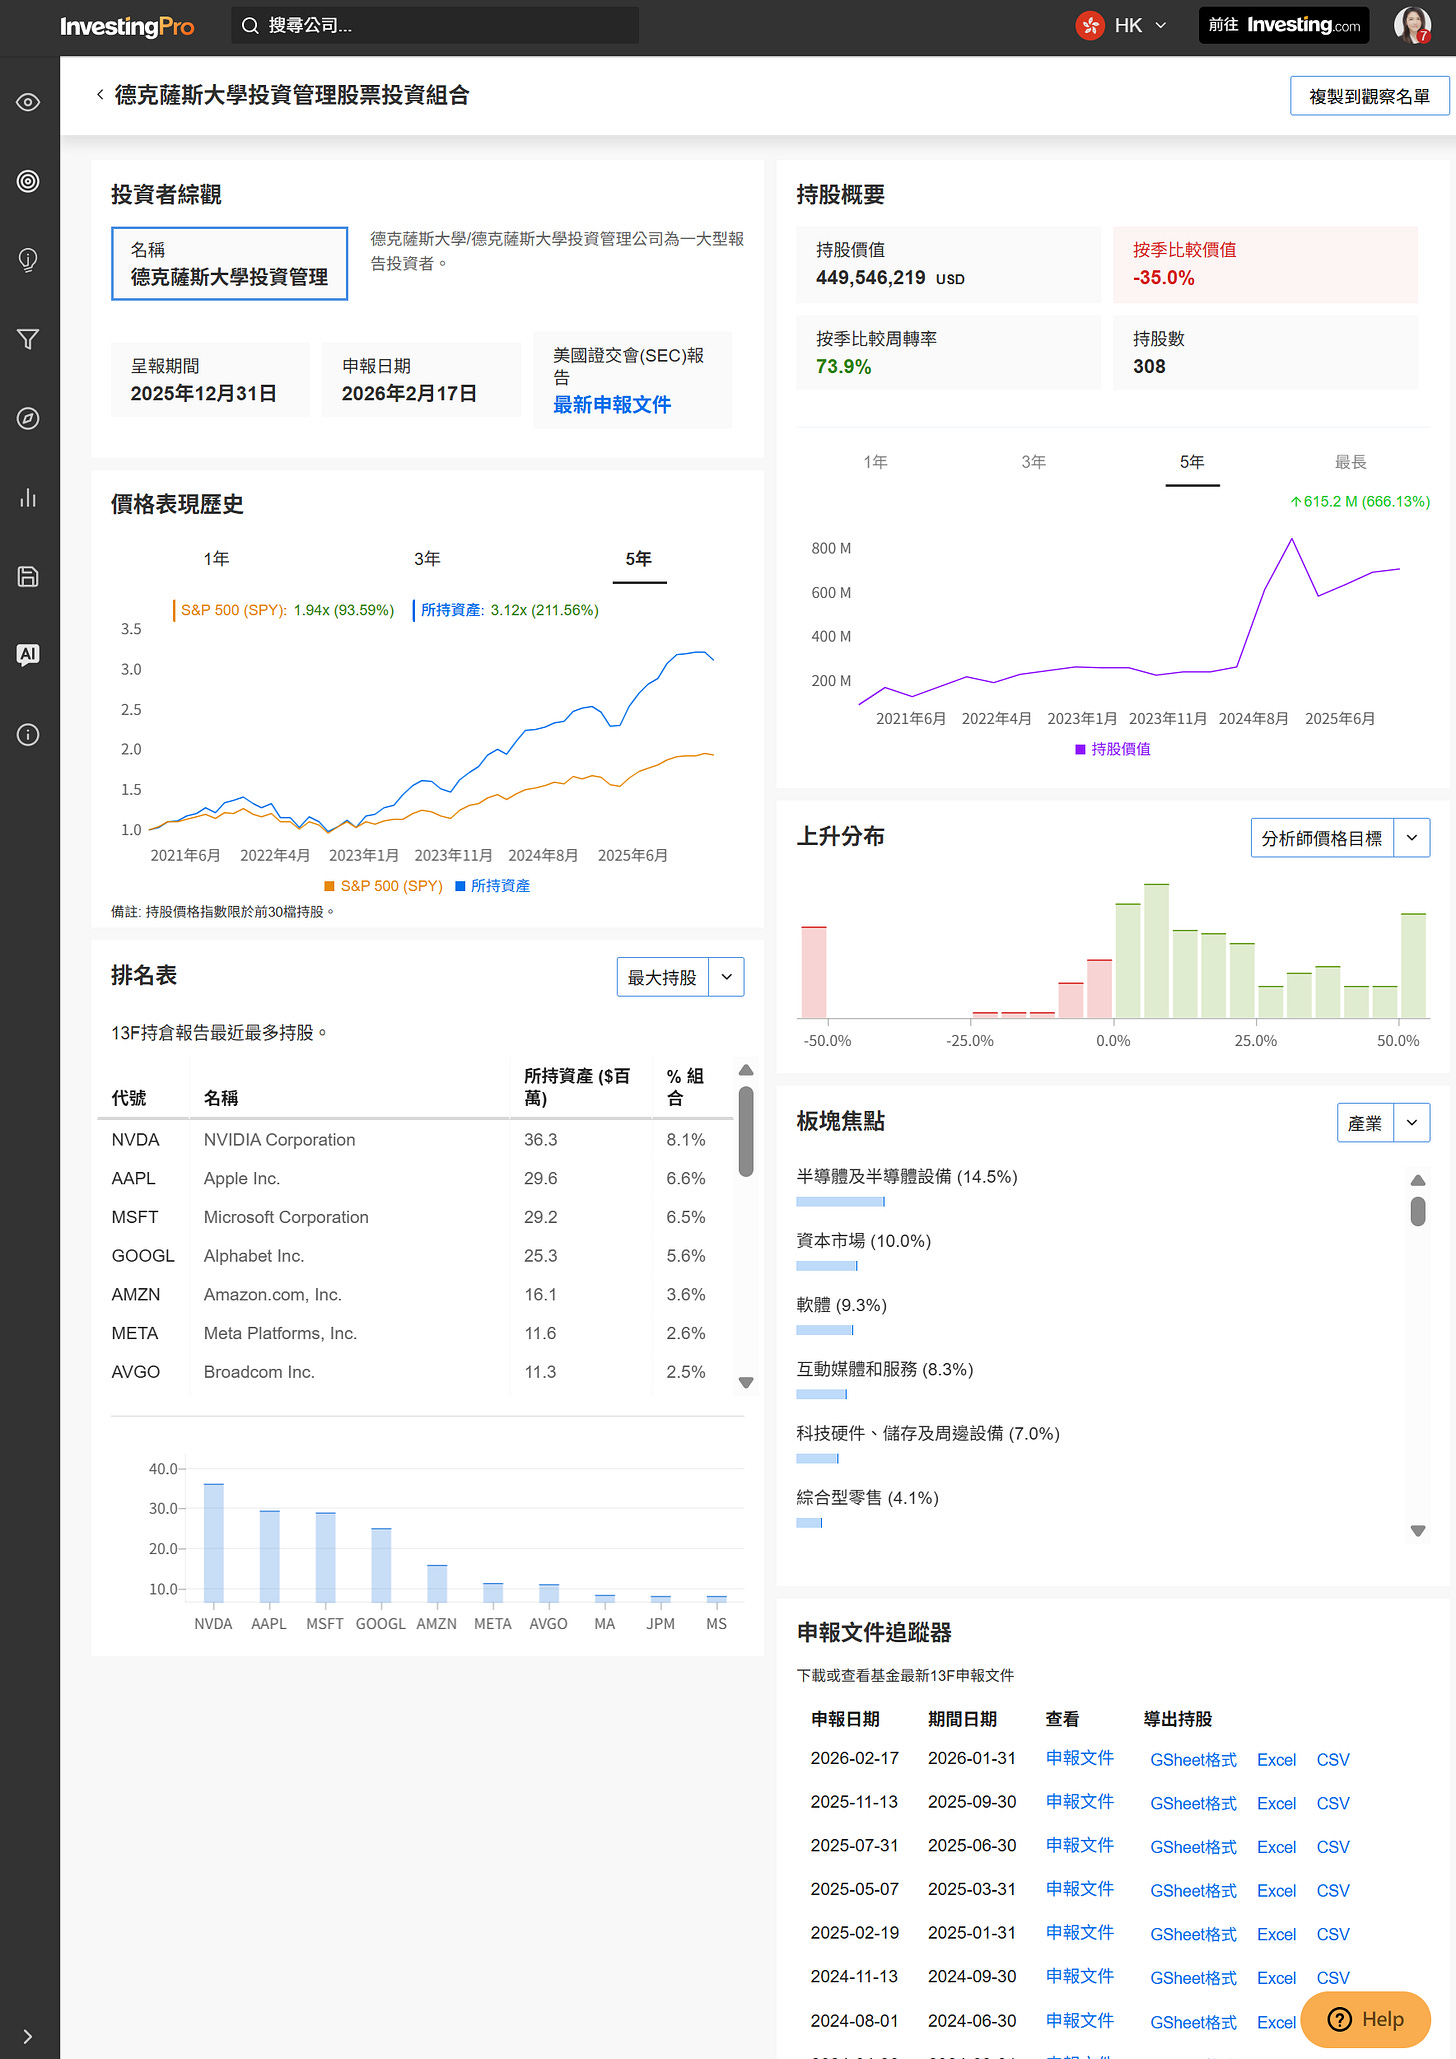Open the funnel screener icon
Image resolution: width=1456 pixels, height=2059 pixels.
(x=28, y=339)
